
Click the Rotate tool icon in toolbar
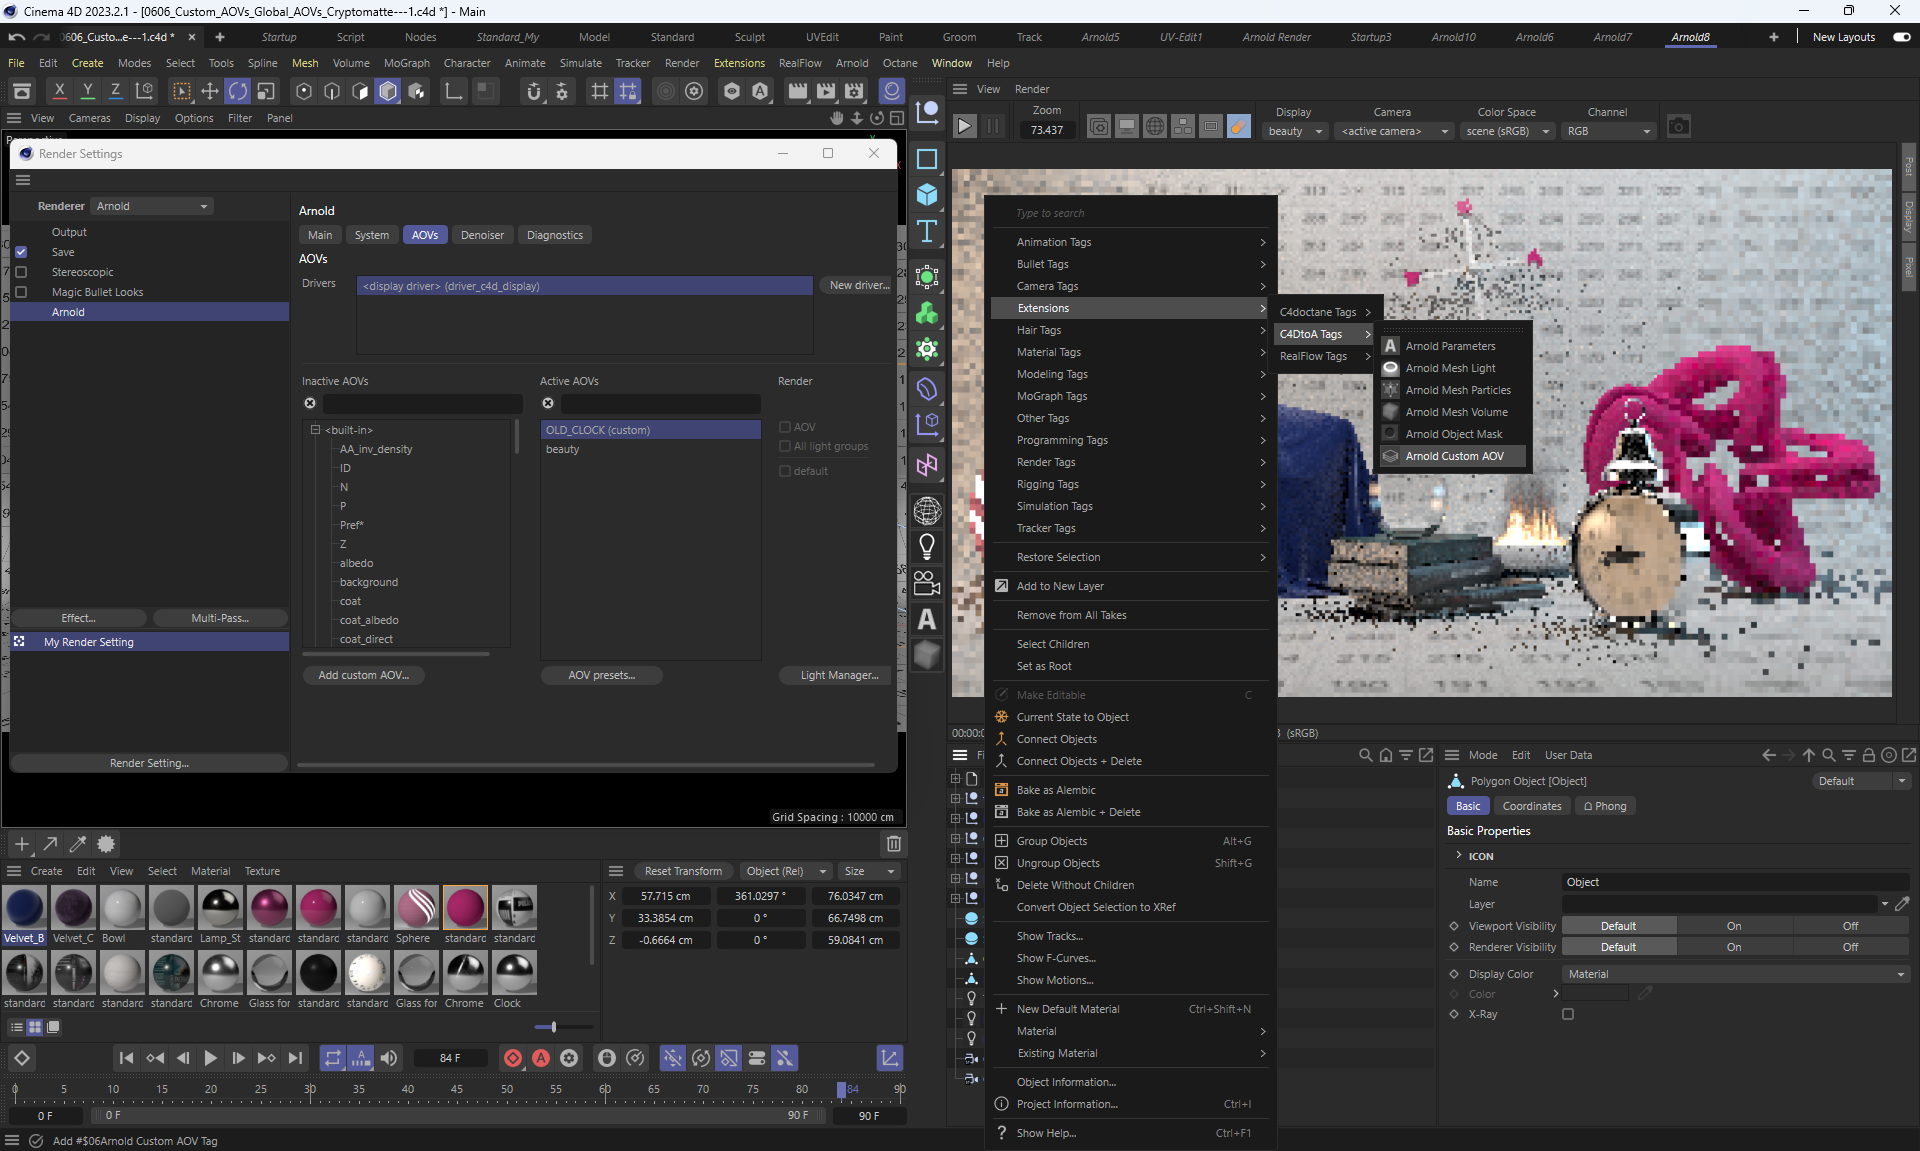(238, 92)
